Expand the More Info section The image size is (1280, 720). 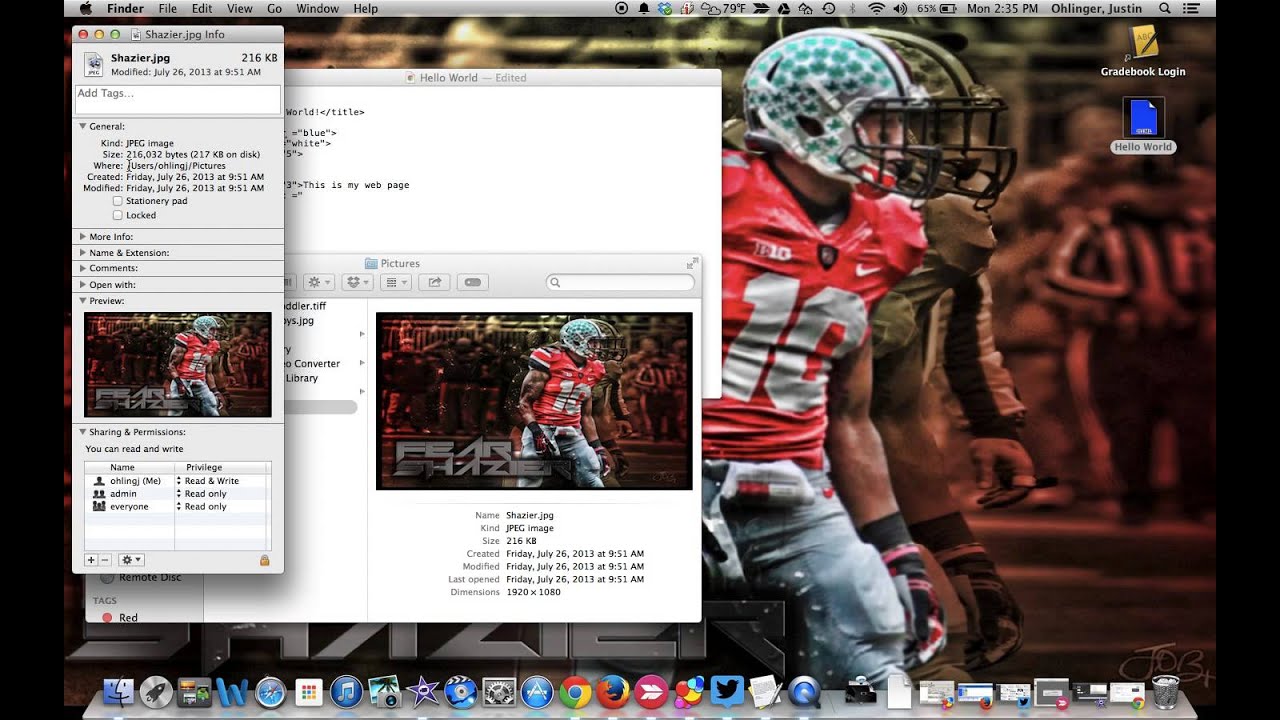pyautogui.click(x=83, y=237)
